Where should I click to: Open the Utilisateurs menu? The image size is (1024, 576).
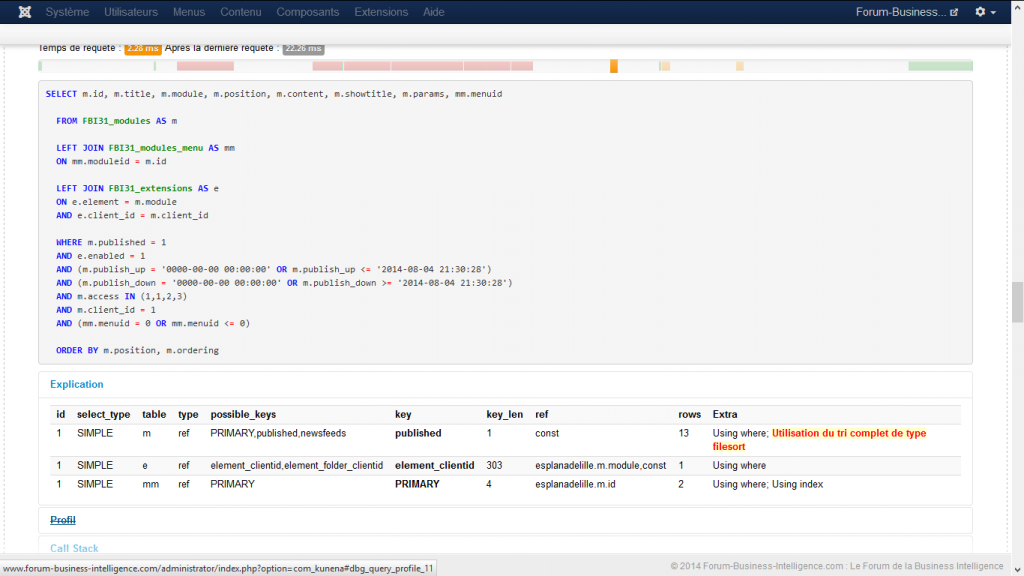pyautogui.click(x=131, y=12)
